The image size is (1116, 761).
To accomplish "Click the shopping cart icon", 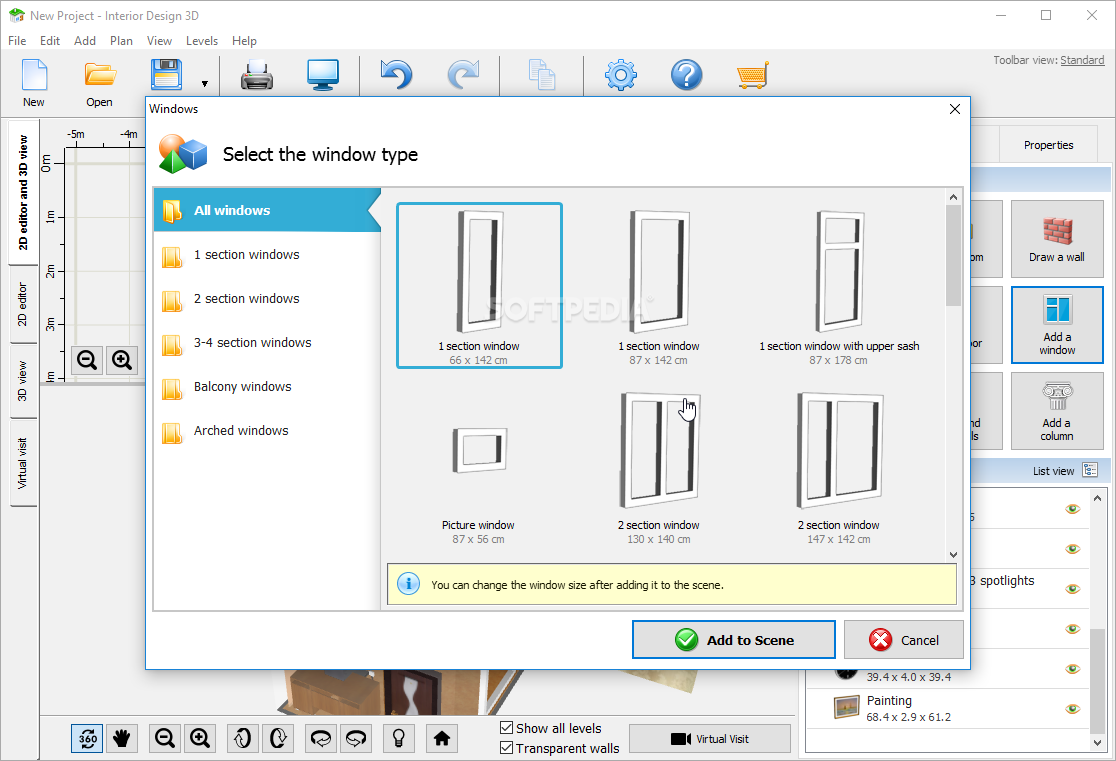I will 752,75.
